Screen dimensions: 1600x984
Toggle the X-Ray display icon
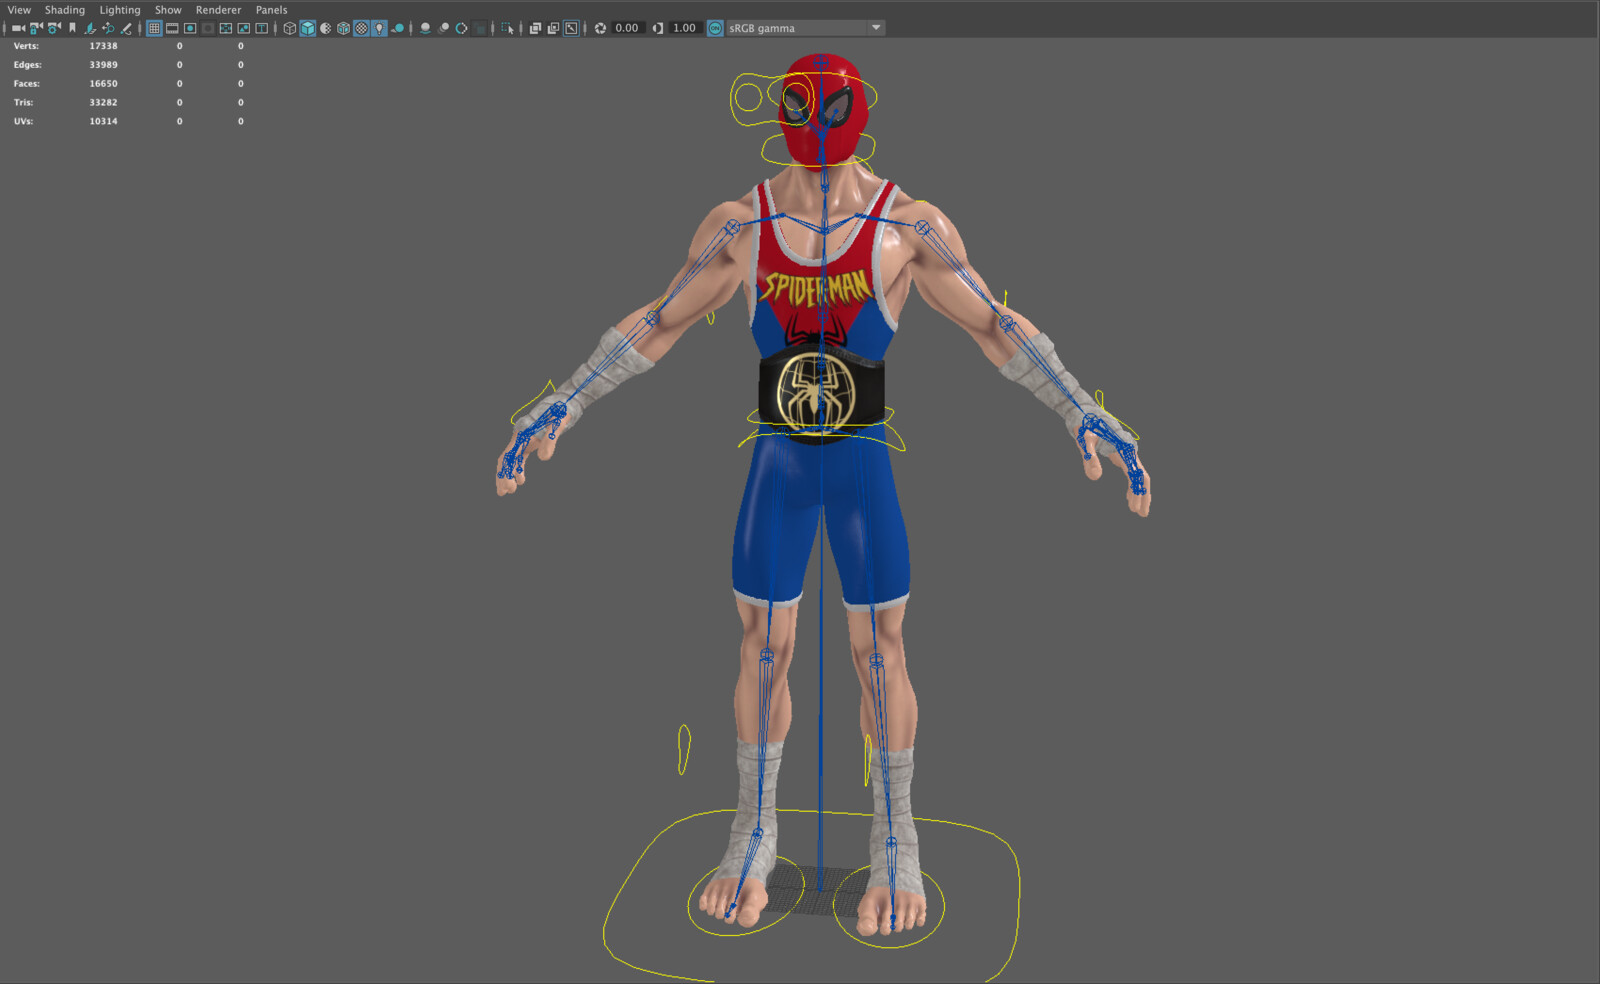click(535, 28)
